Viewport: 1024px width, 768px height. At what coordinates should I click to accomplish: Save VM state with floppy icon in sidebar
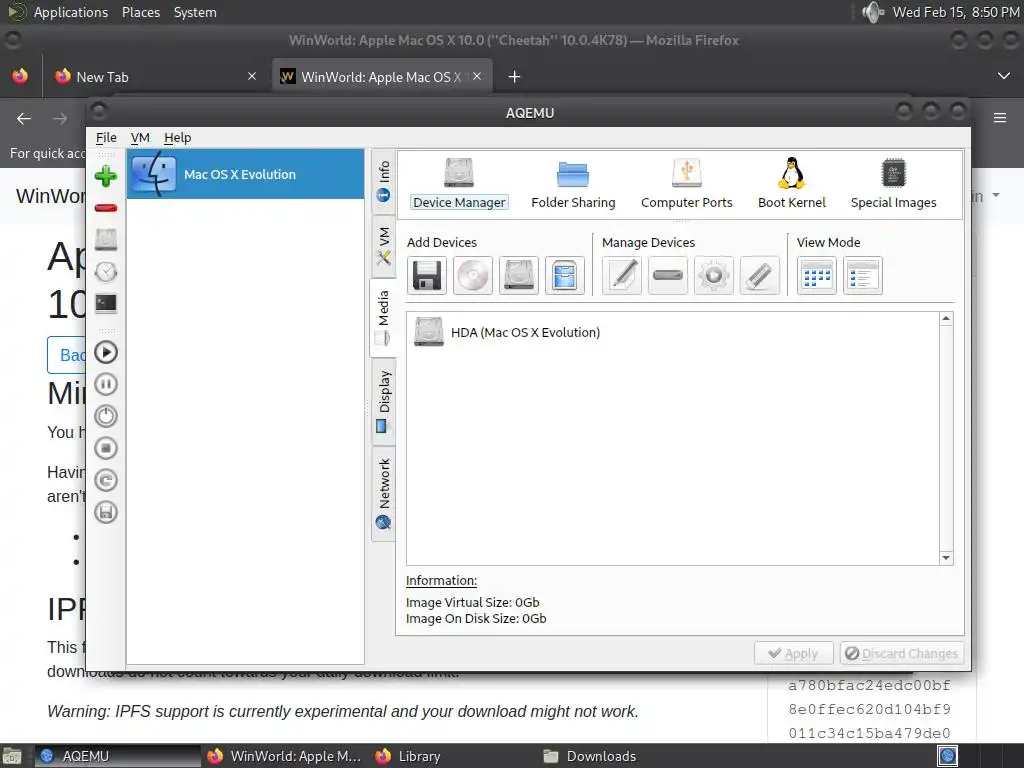click(x=106, y=512)
